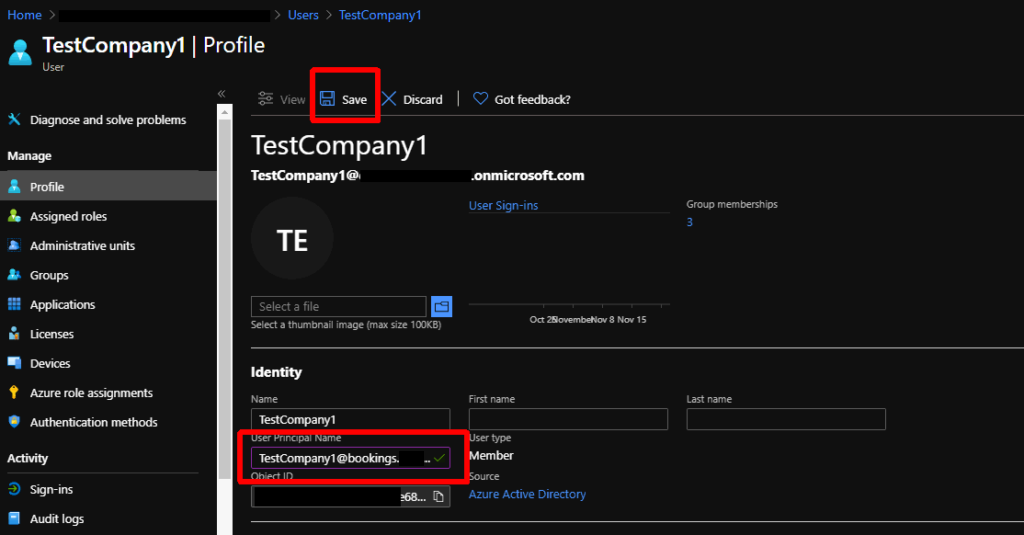The width and height of the screenshot is (1024, 535).
Task: Click the Licenses icon
Action: (14, 333)
